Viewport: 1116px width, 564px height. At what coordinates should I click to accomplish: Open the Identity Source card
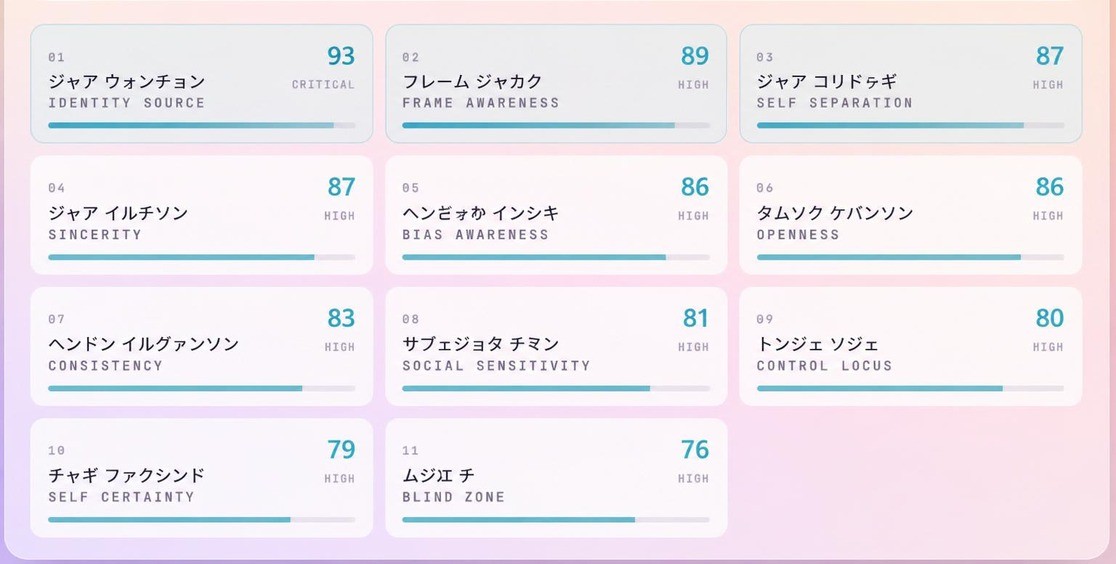coord(201,84)
